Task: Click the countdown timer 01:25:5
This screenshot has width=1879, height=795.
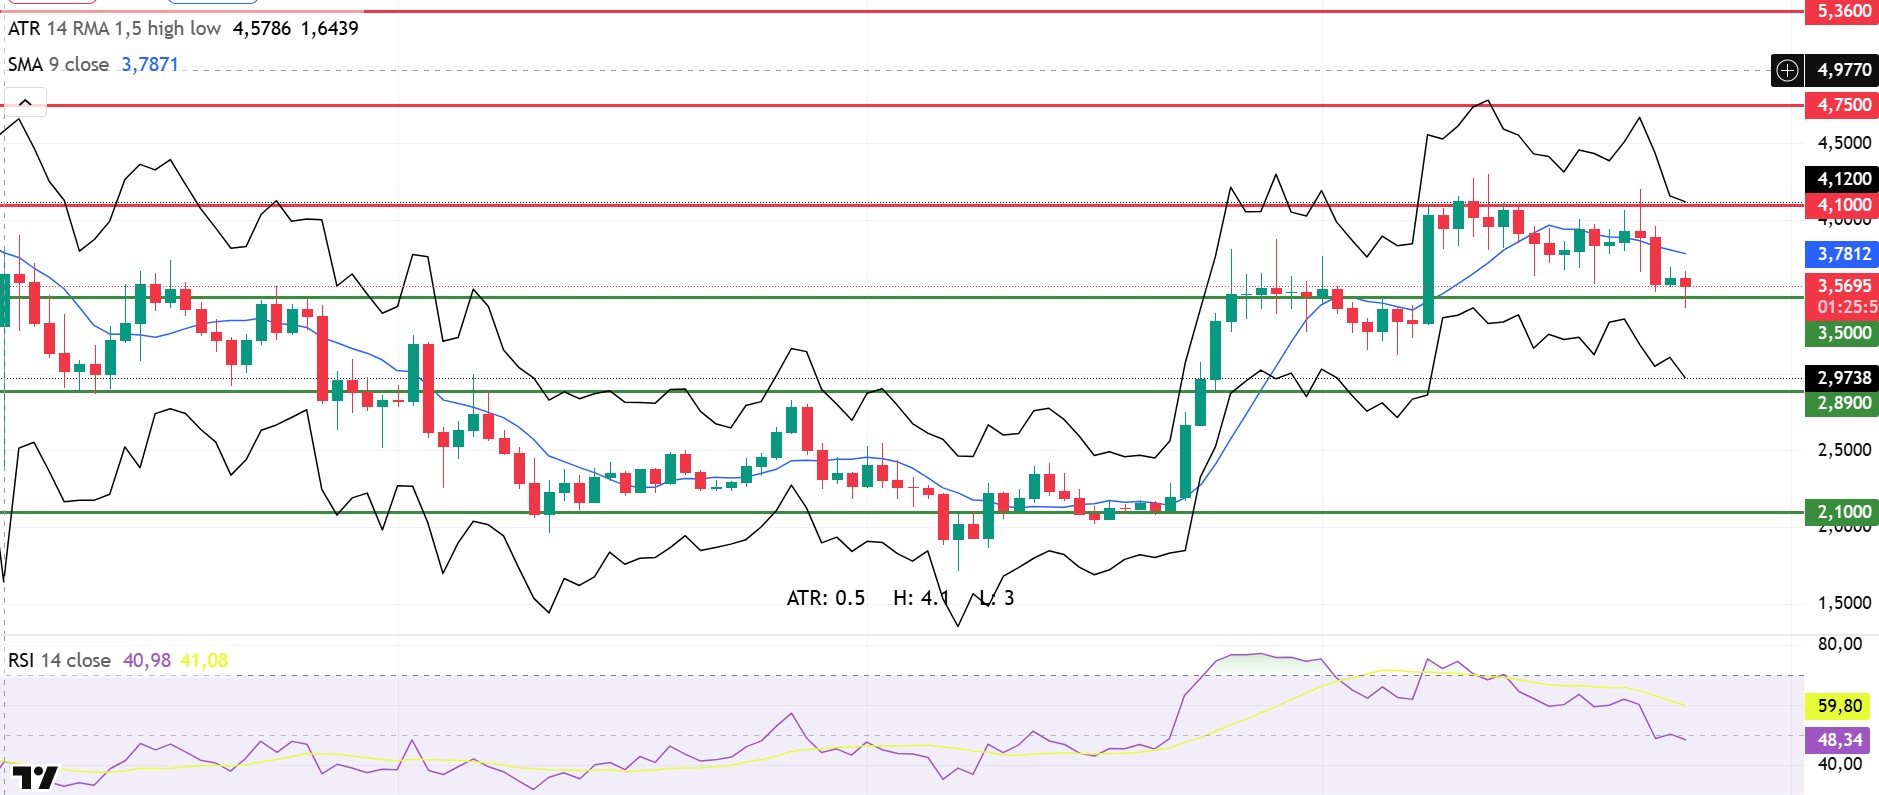Action: tap(1846, 307)
